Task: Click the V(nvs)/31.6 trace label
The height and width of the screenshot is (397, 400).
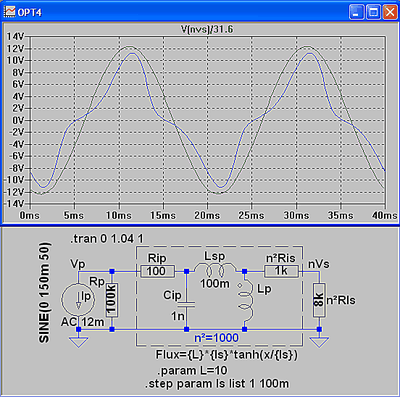Action: pos(207,29)
